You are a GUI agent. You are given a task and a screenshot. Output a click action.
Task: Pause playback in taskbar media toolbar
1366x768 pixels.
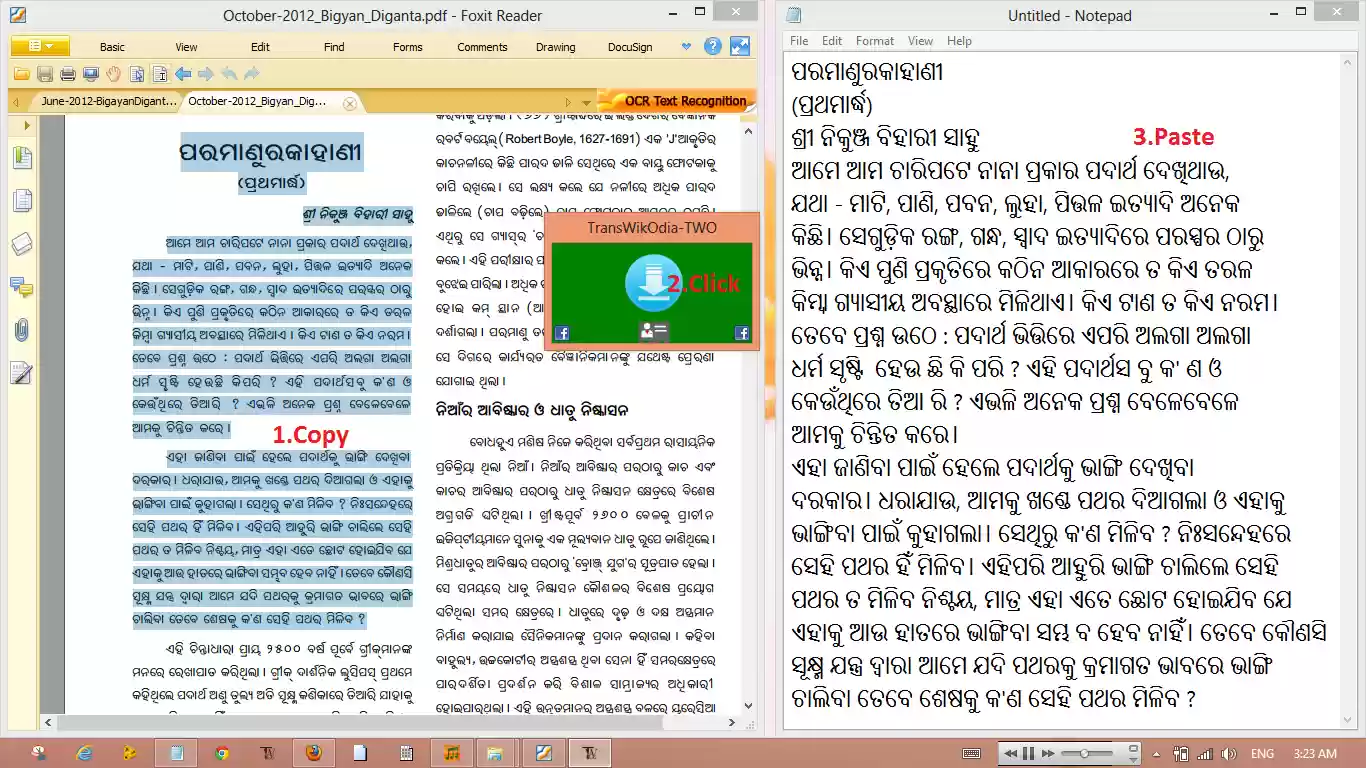click(x=1028, y=753)
